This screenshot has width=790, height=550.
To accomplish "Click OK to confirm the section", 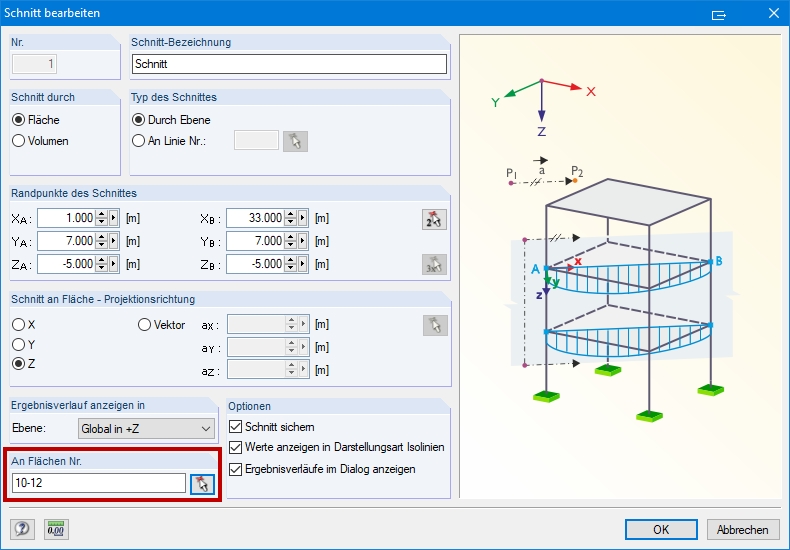I will coord(661,530).
